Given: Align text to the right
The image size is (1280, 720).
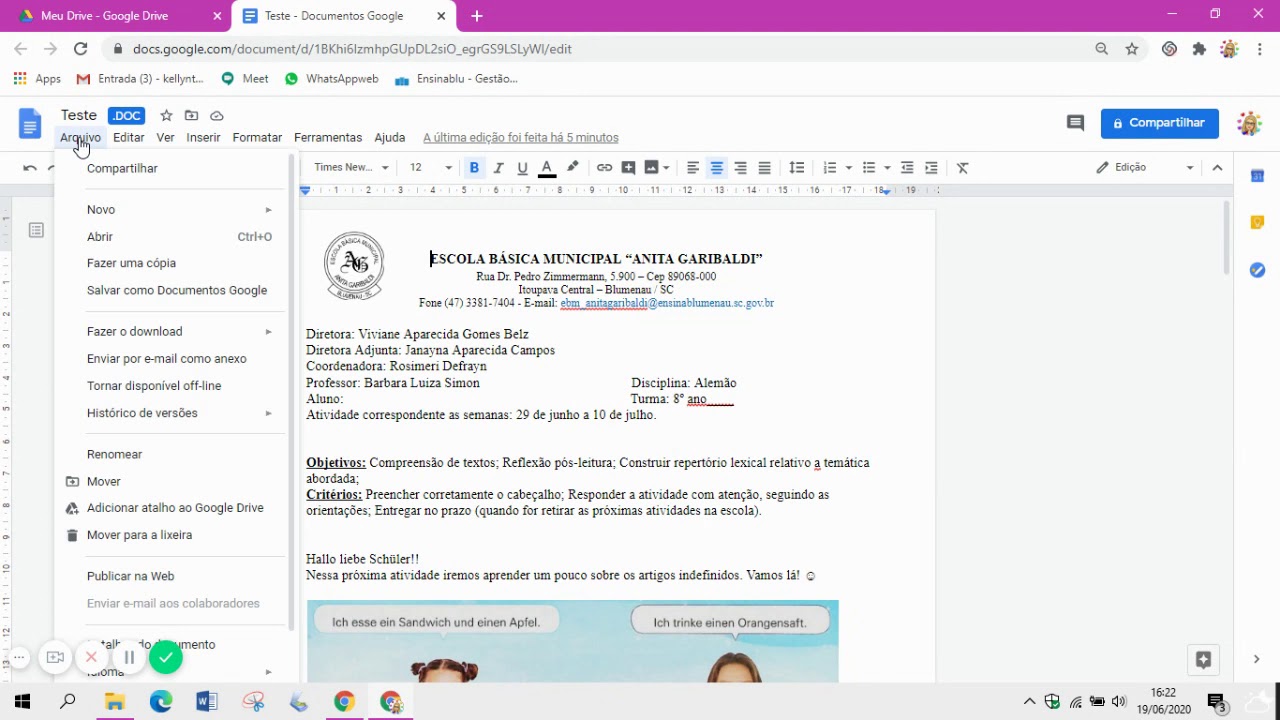Looking at the screenshot, I should pos(740,168).
